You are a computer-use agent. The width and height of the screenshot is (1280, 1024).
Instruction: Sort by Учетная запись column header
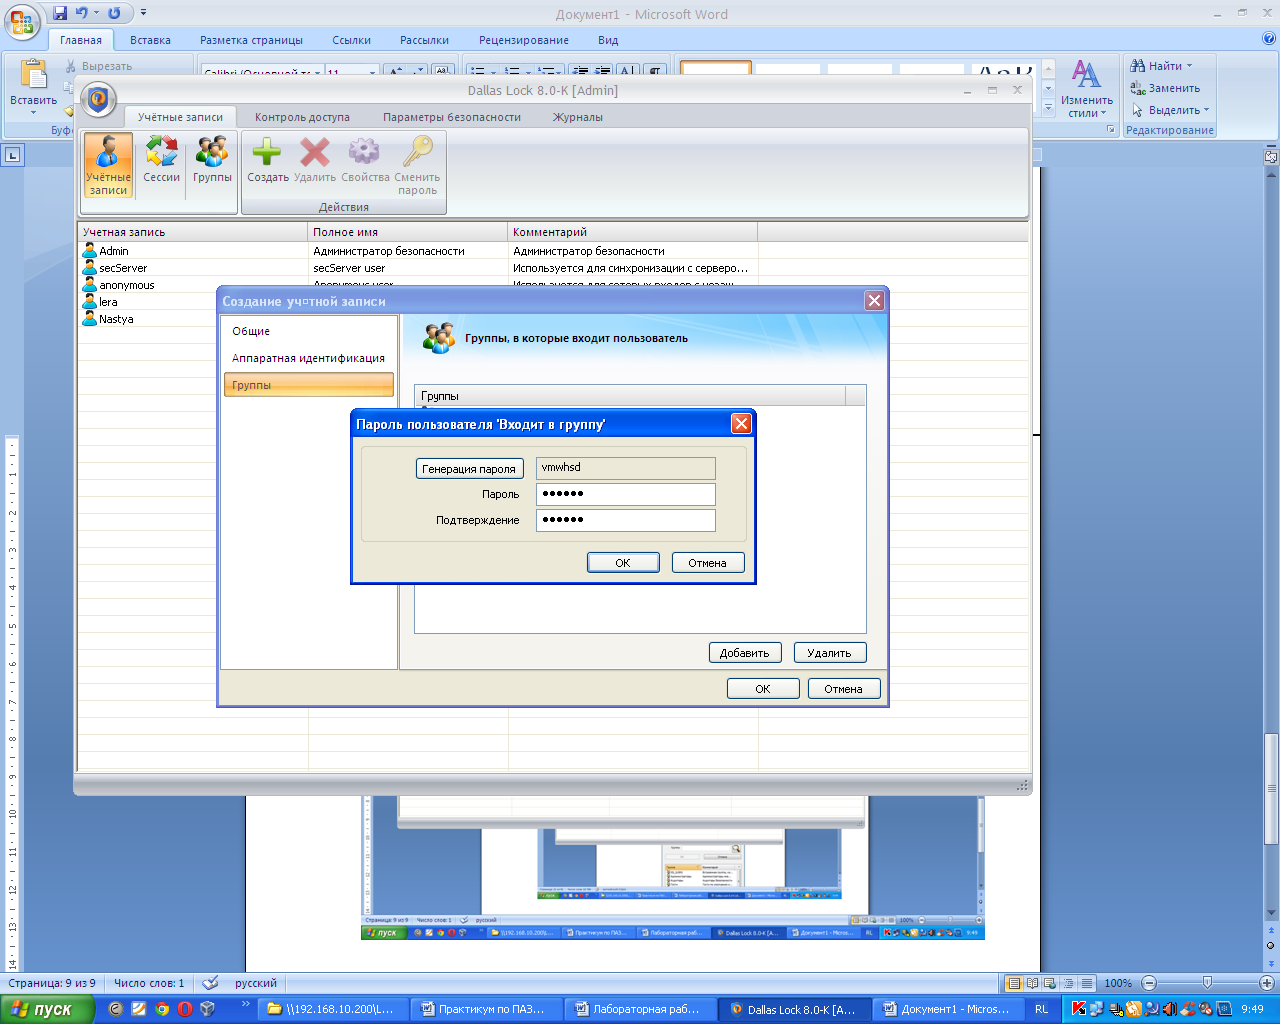193,232
